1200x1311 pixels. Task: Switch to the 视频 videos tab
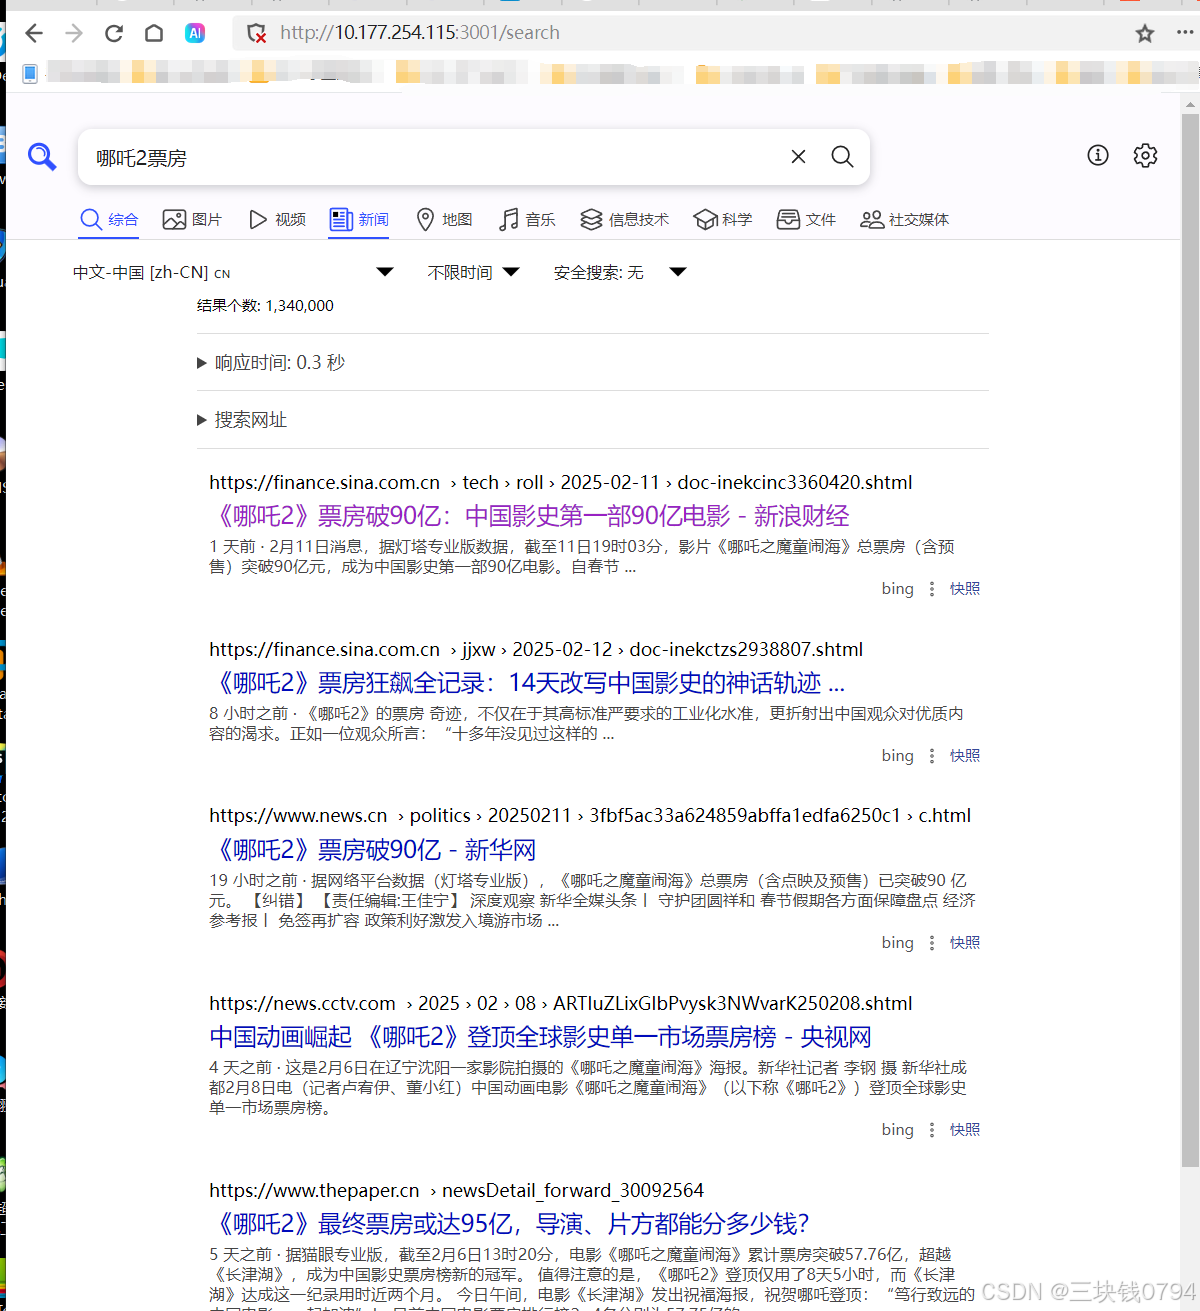point(277,220)
